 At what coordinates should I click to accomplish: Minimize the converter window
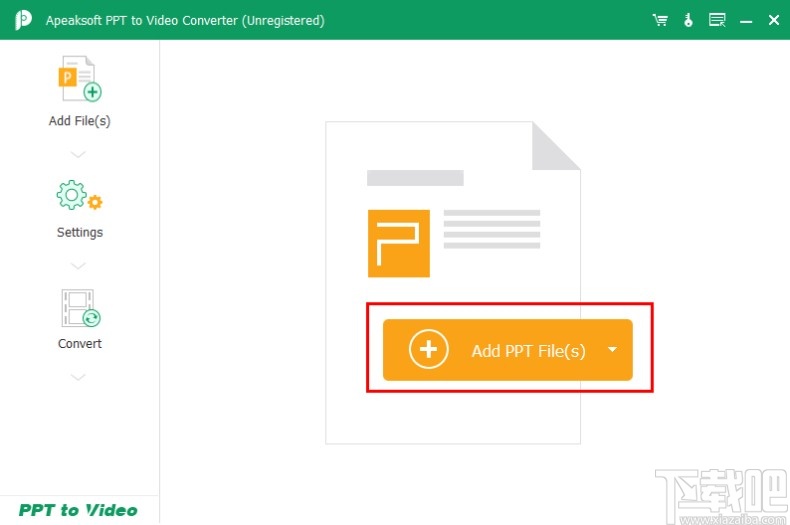tap(746, 21)
